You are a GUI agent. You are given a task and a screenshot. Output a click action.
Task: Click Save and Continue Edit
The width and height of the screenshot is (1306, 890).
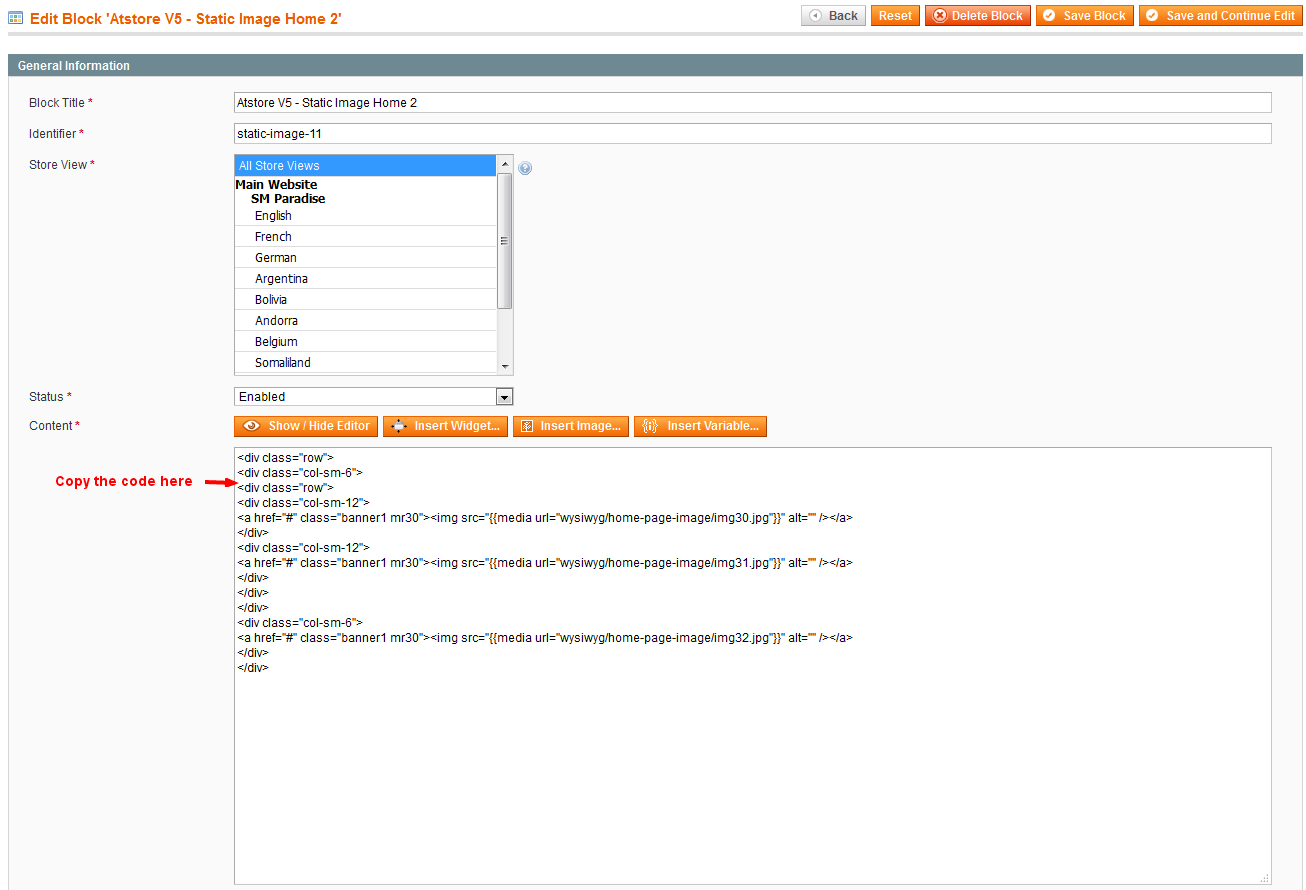point(1220,16)
